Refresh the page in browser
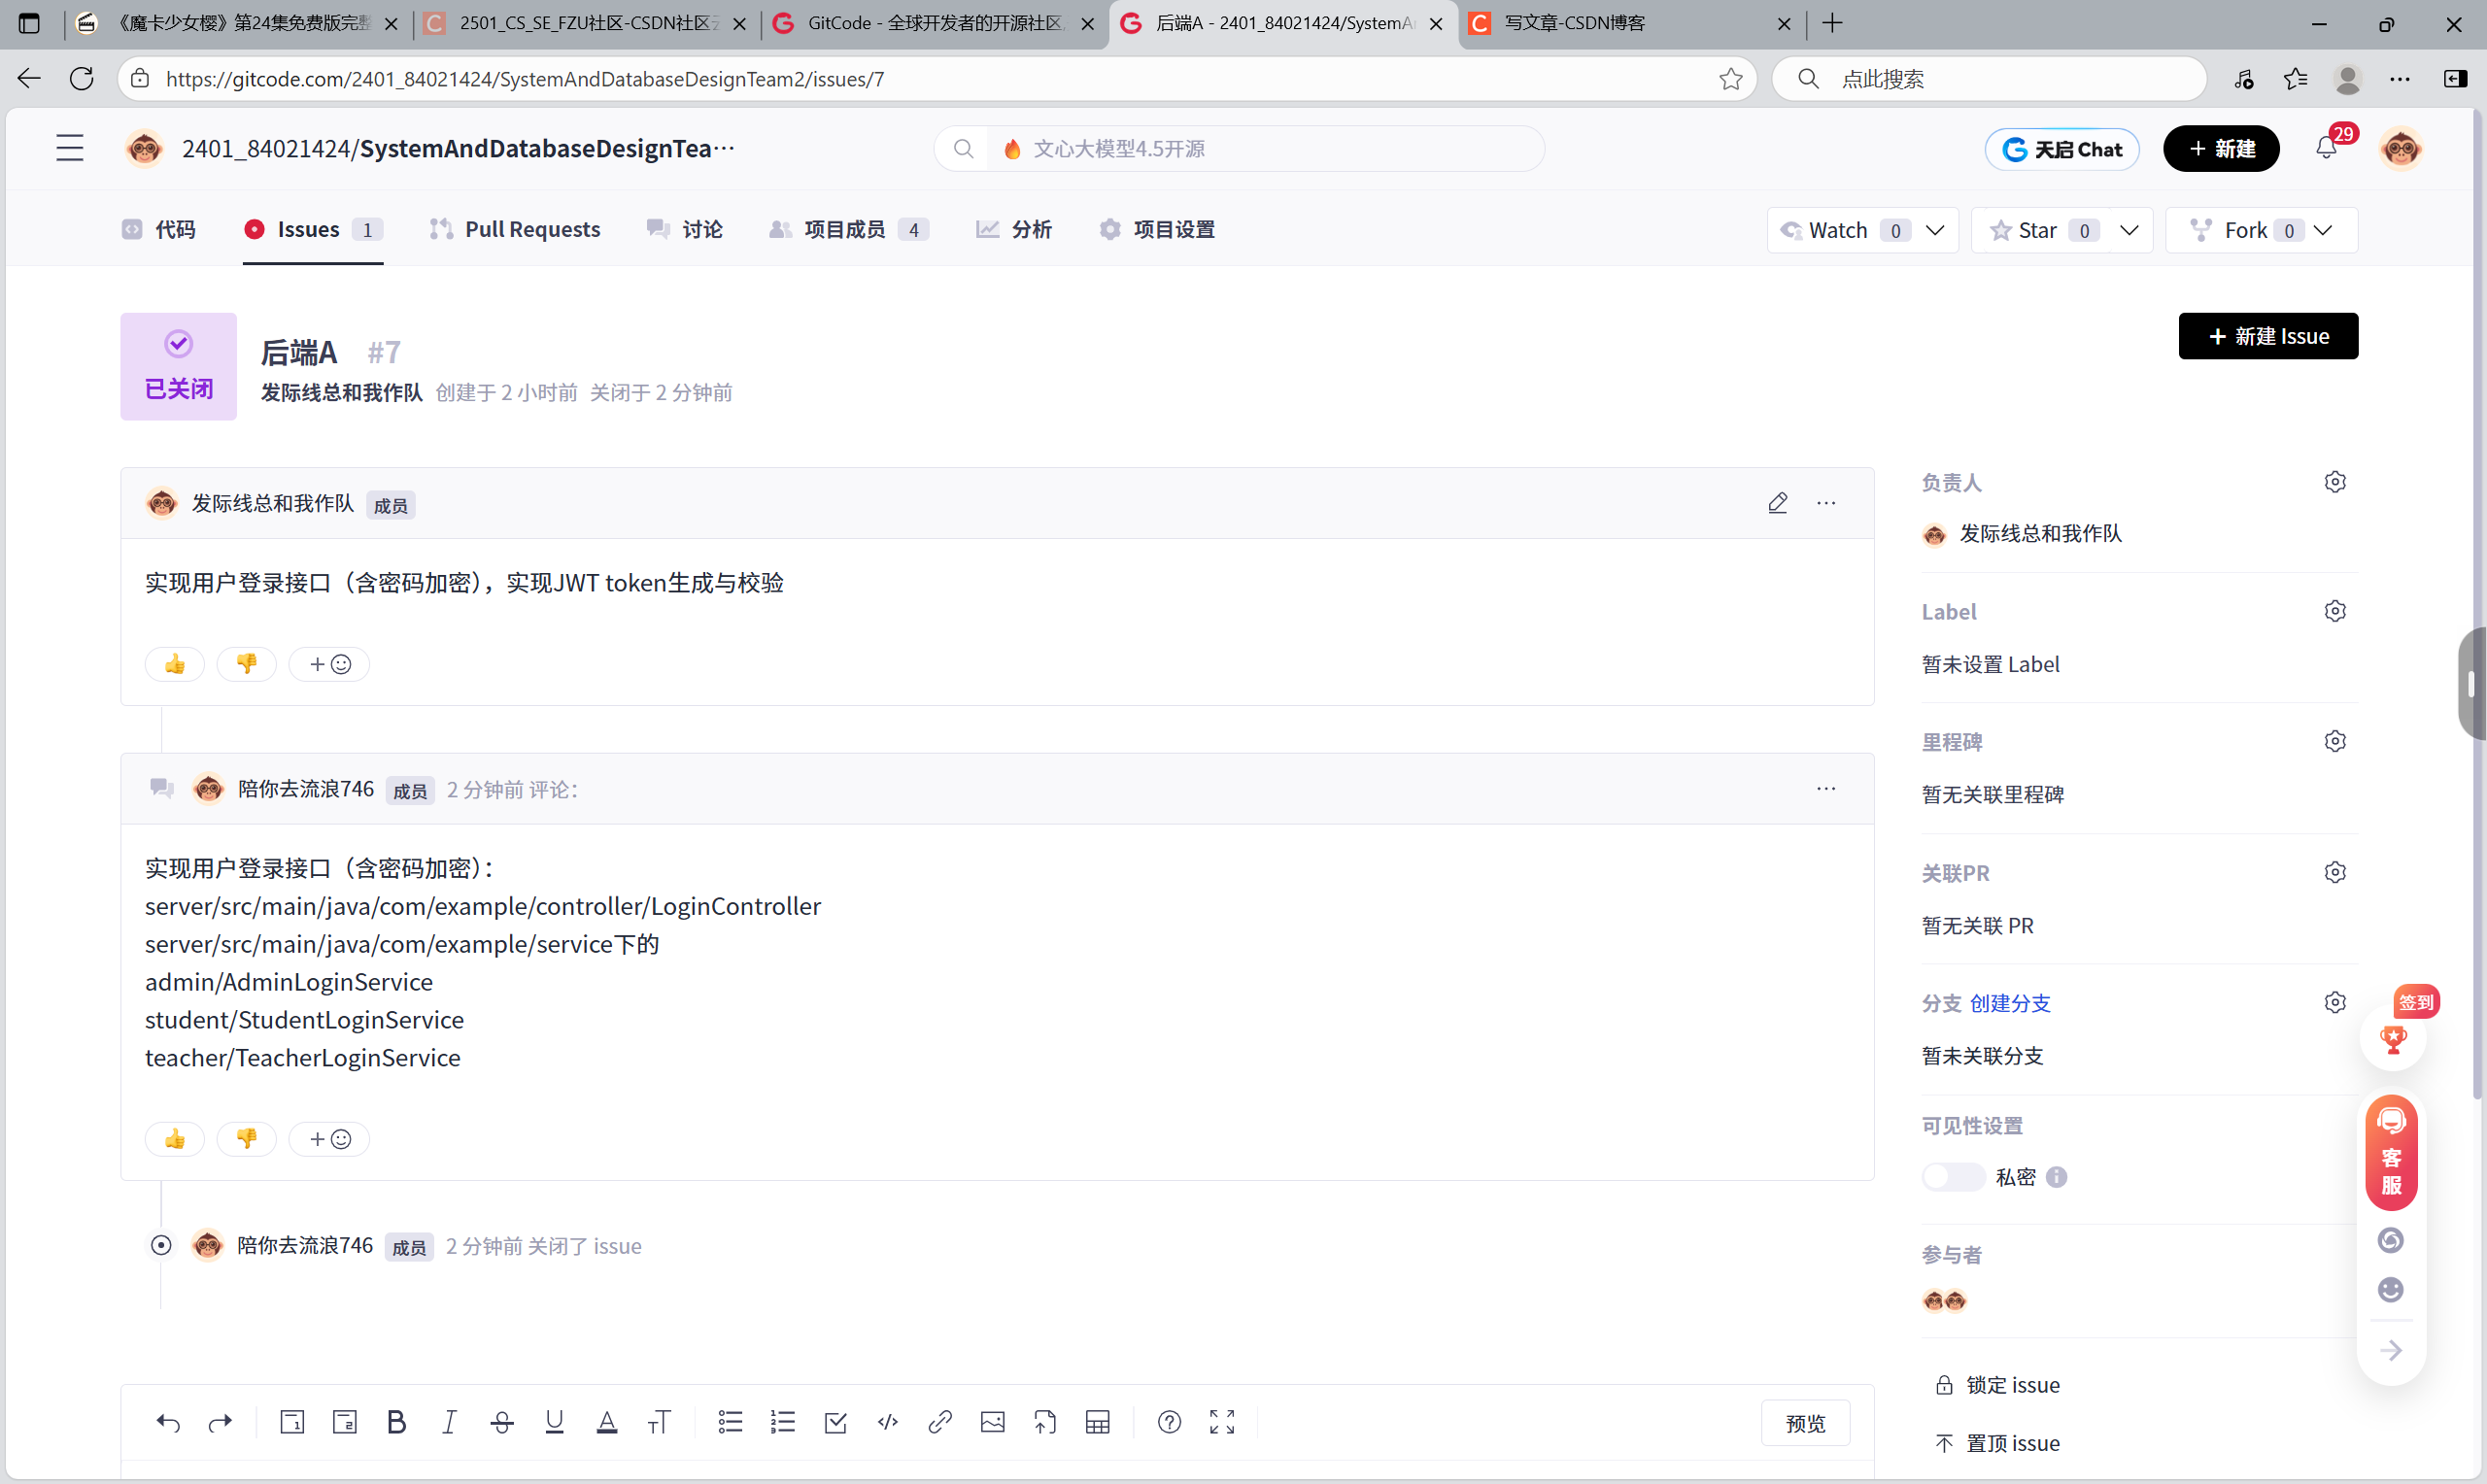Image resolution: width=2487 pixels, height=1484 pixels. click(x=82, y=78)
